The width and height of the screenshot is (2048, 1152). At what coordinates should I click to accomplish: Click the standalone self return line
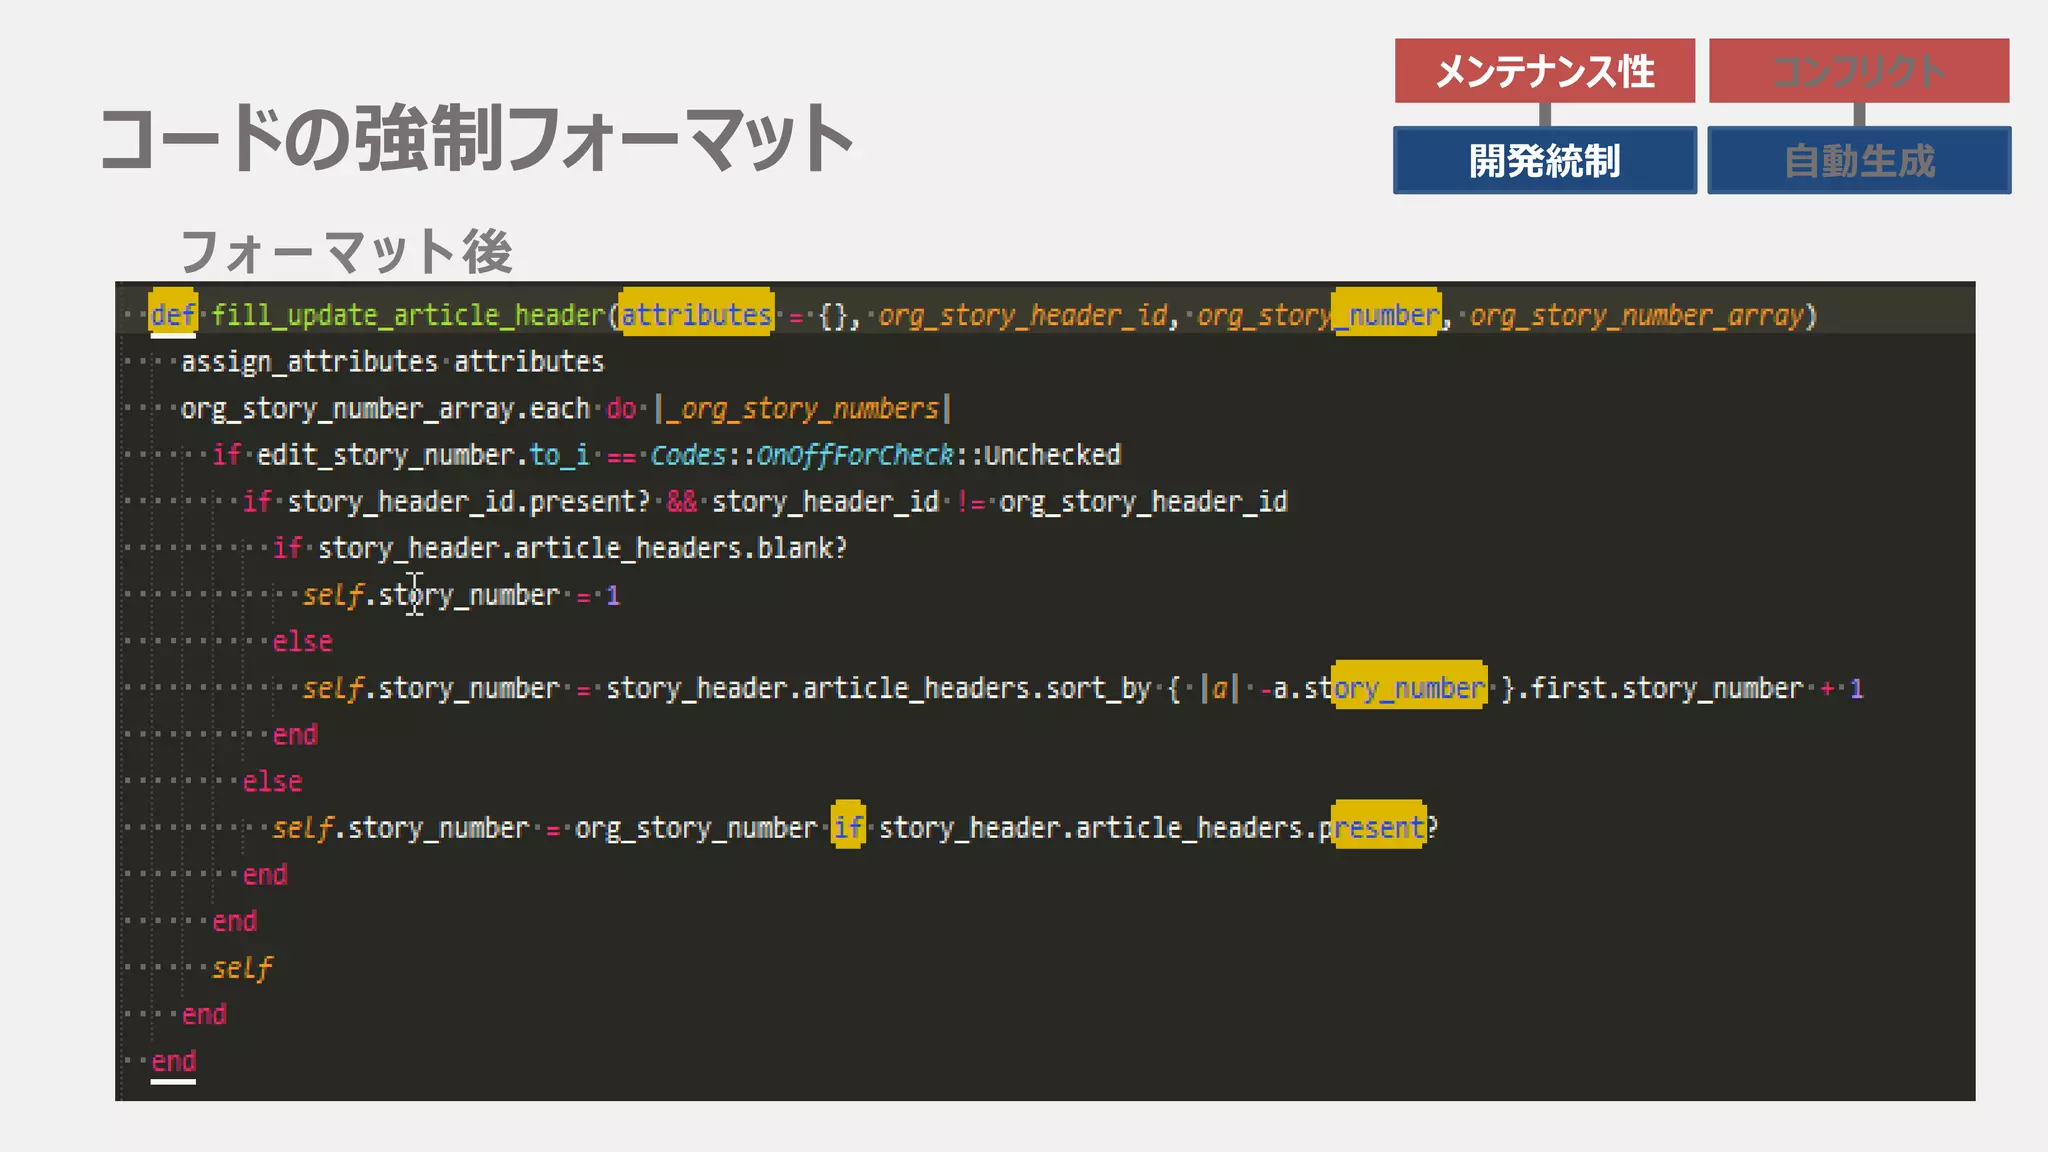click(x=242, y=968)
